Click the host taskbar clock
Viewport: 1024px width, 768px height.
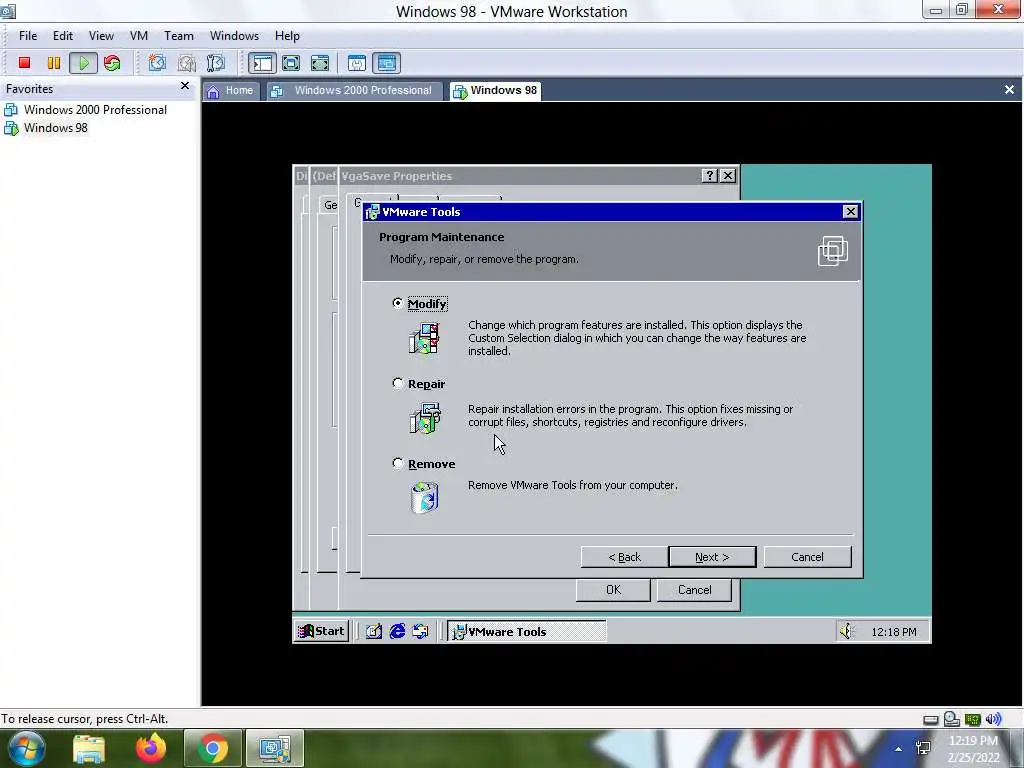973,749
